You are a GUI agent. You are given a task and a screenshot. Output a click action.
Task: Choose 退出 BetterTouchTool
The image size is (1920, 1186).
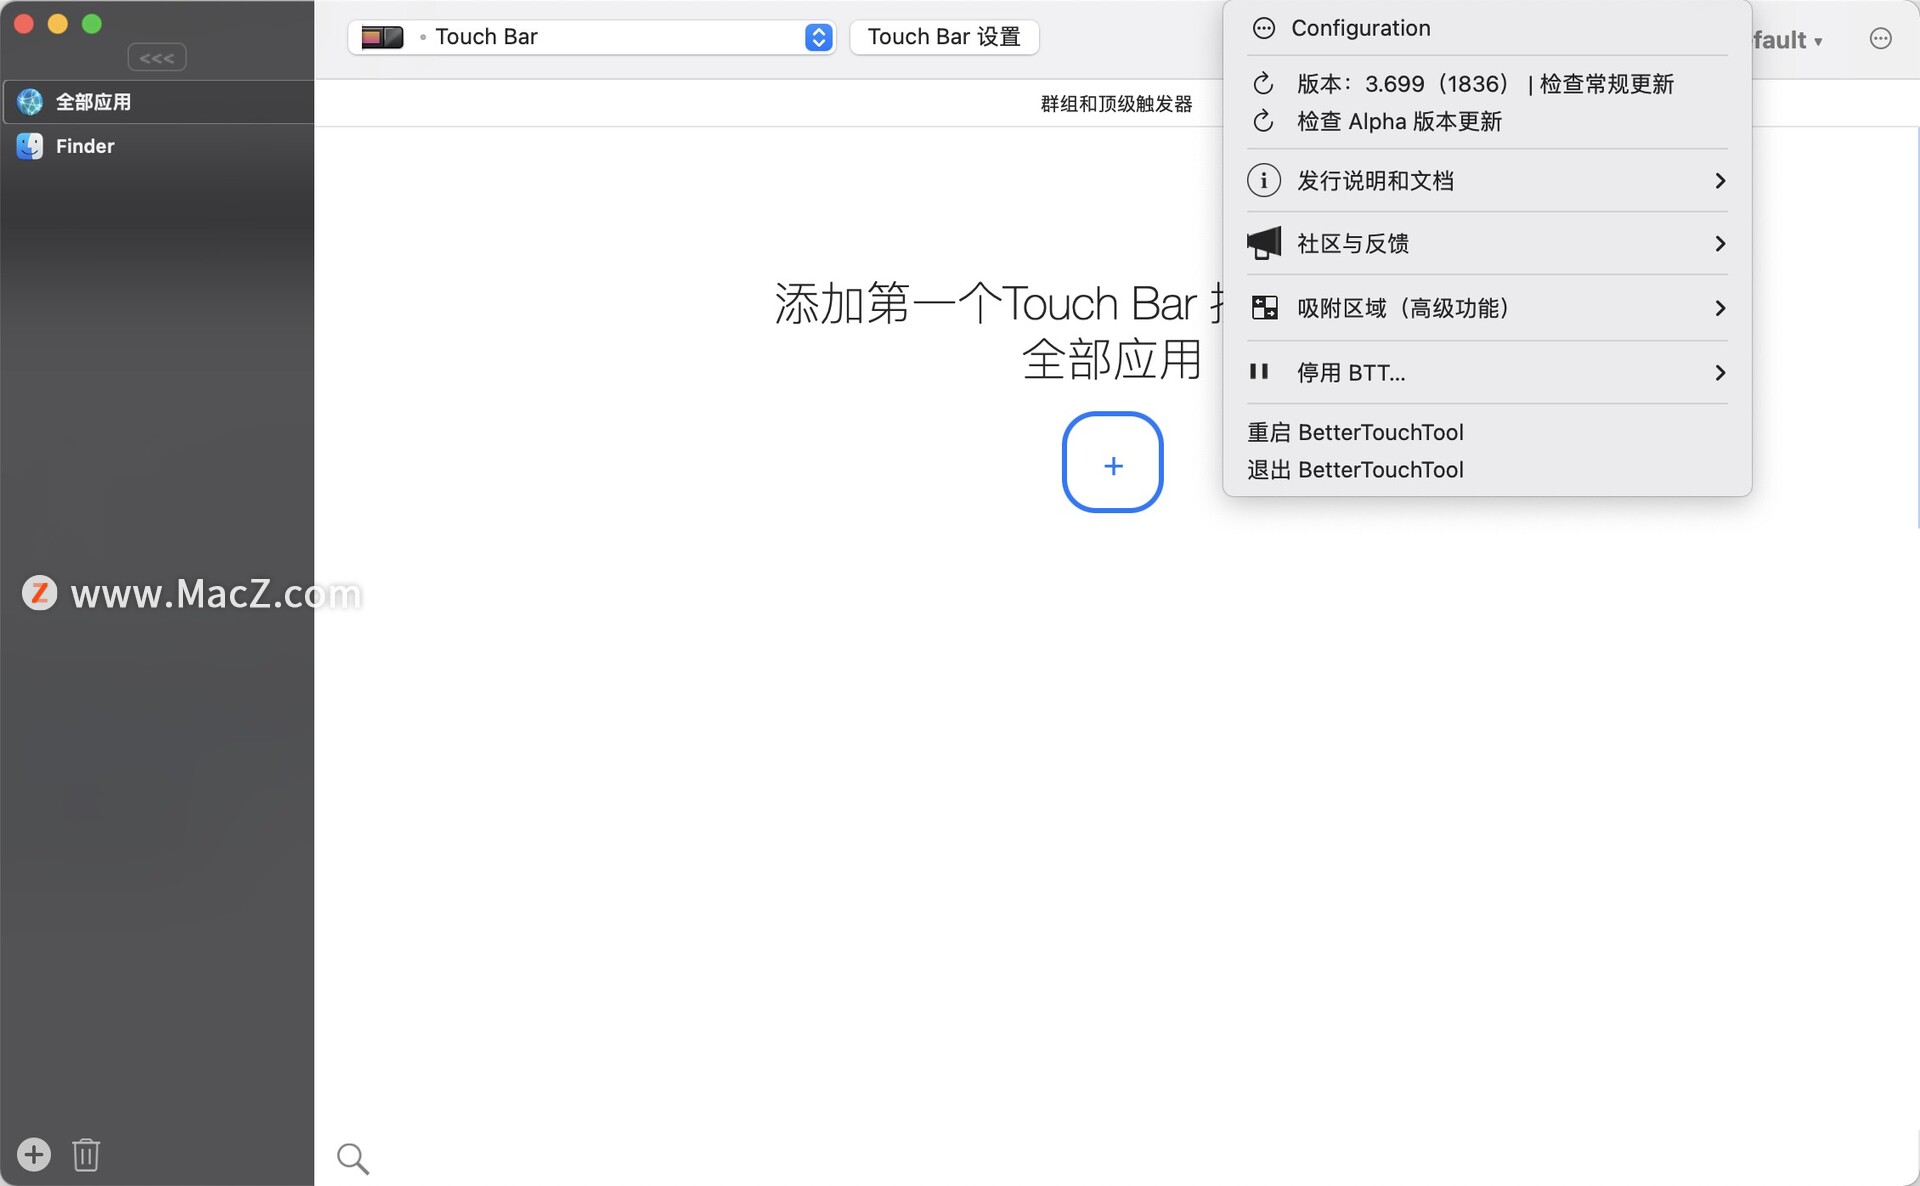(1355, 470)
